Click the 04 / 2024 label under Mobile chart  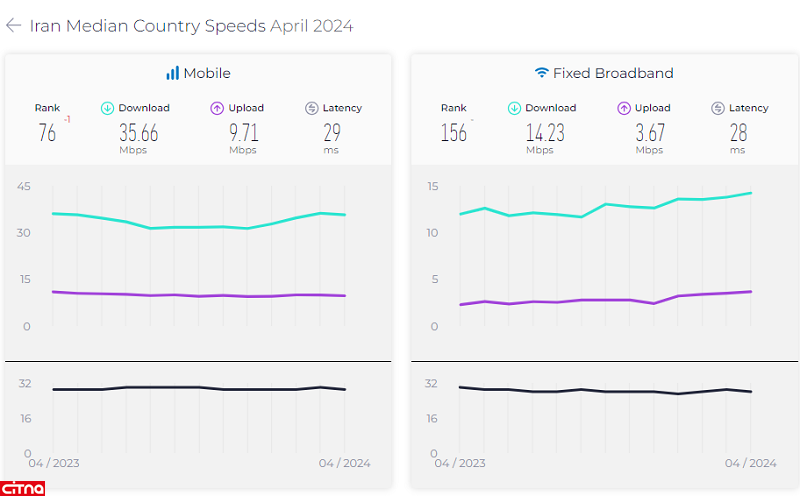[345, 463]
